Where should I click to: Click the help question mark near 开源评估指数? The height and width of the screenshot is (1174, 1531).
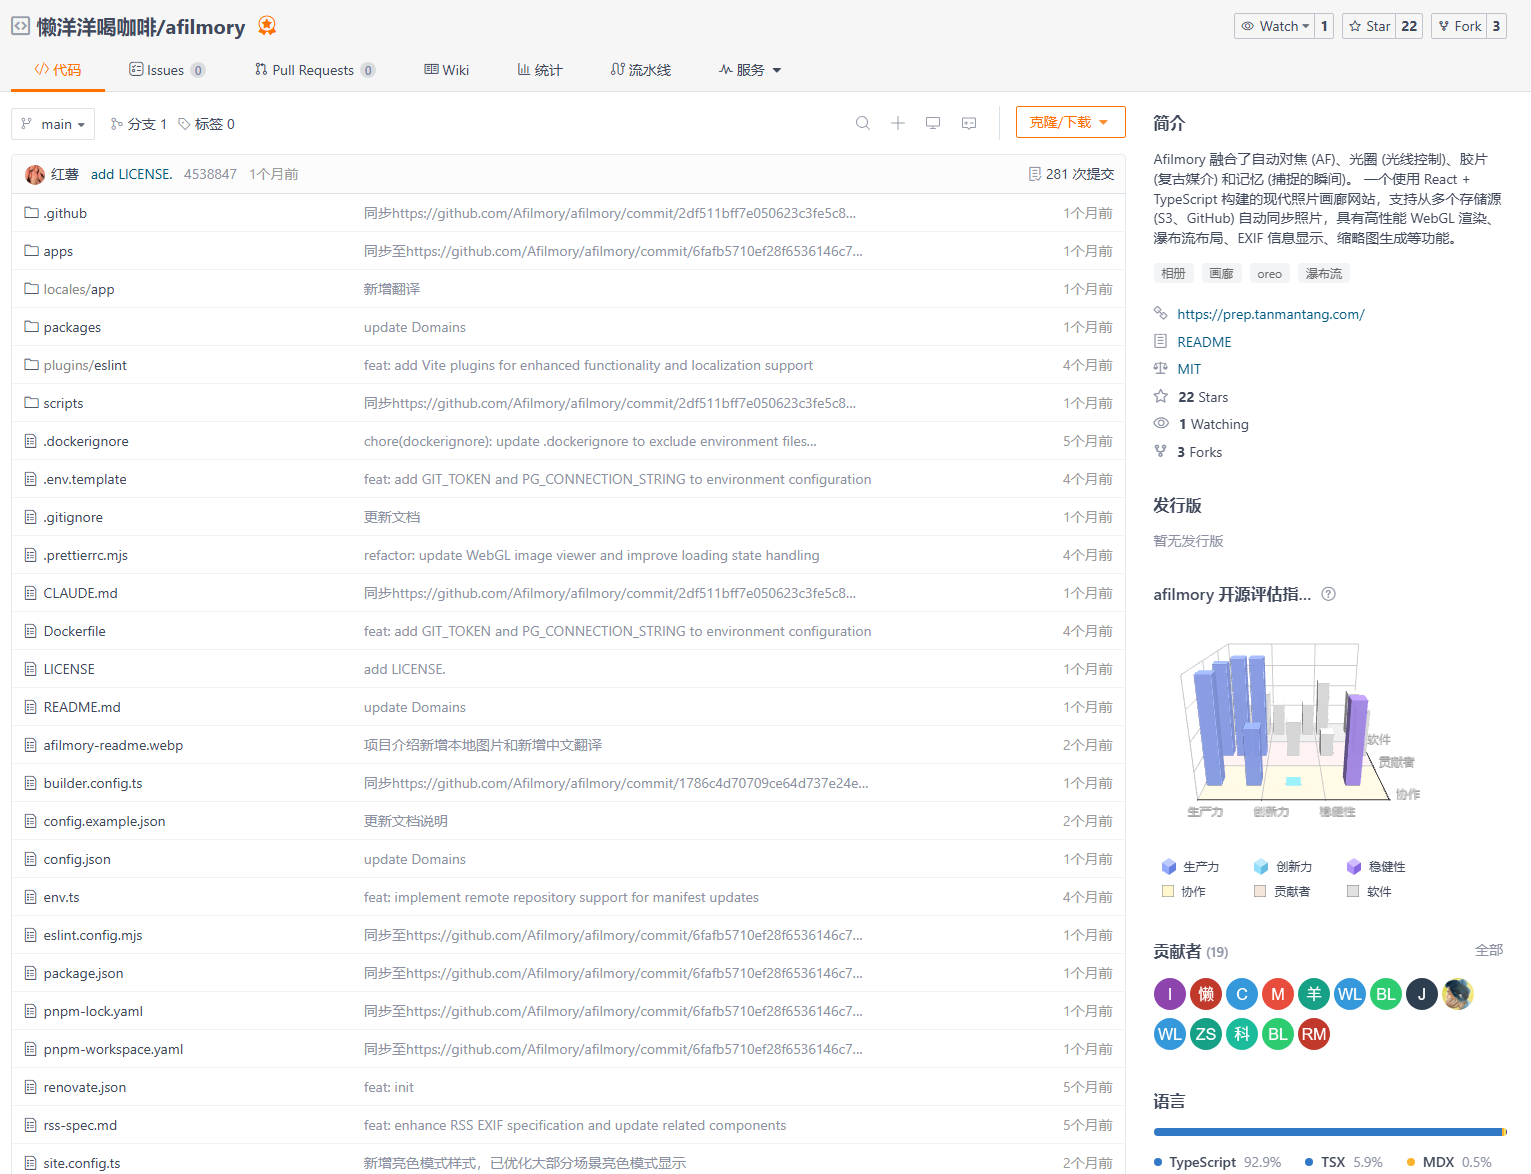1328,594
